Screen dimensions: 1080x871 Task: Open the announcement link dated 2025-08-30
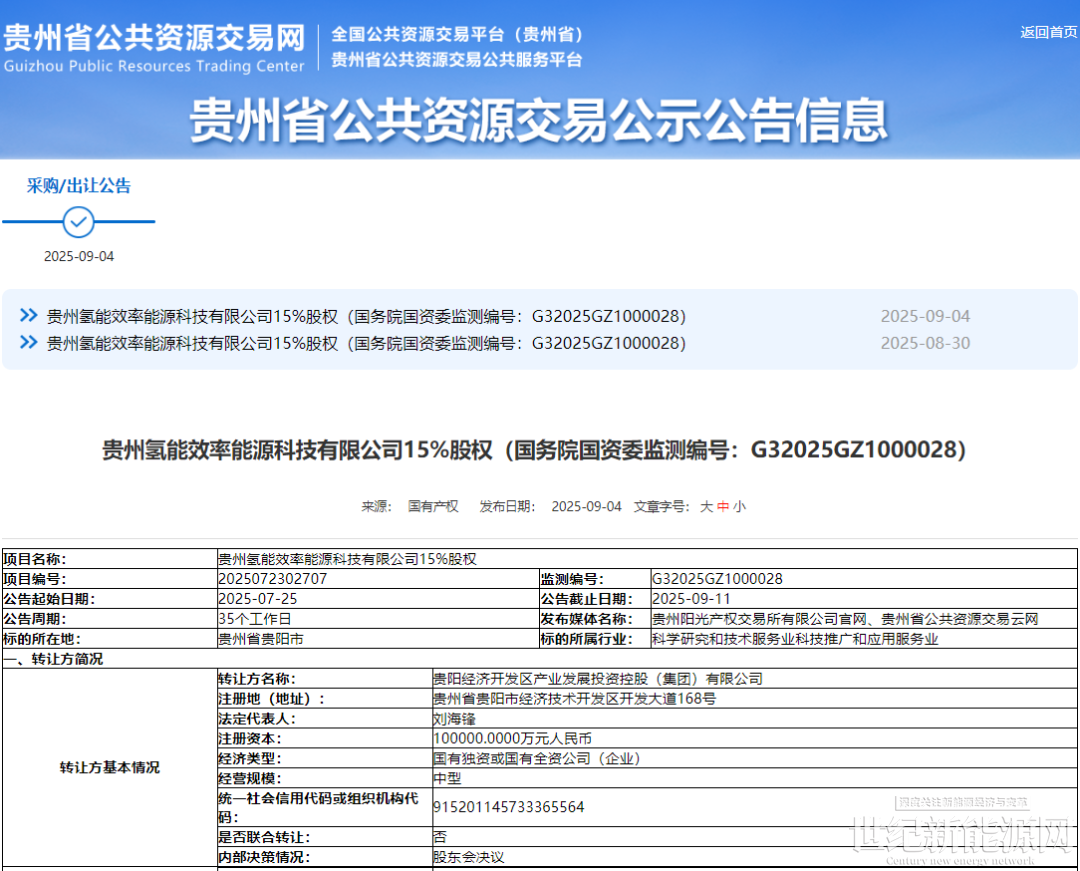366,343
